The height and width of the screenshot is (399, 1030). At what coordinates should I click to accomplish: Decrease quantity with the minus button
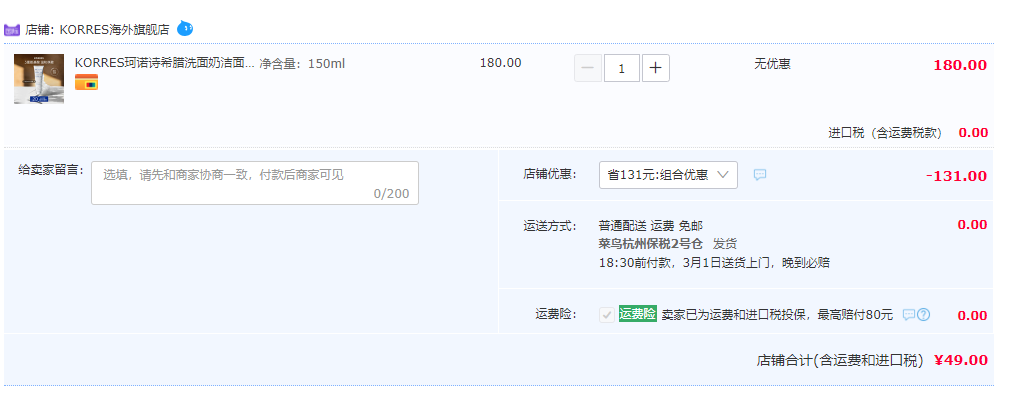pyautogui.click(x=588, y=68)
